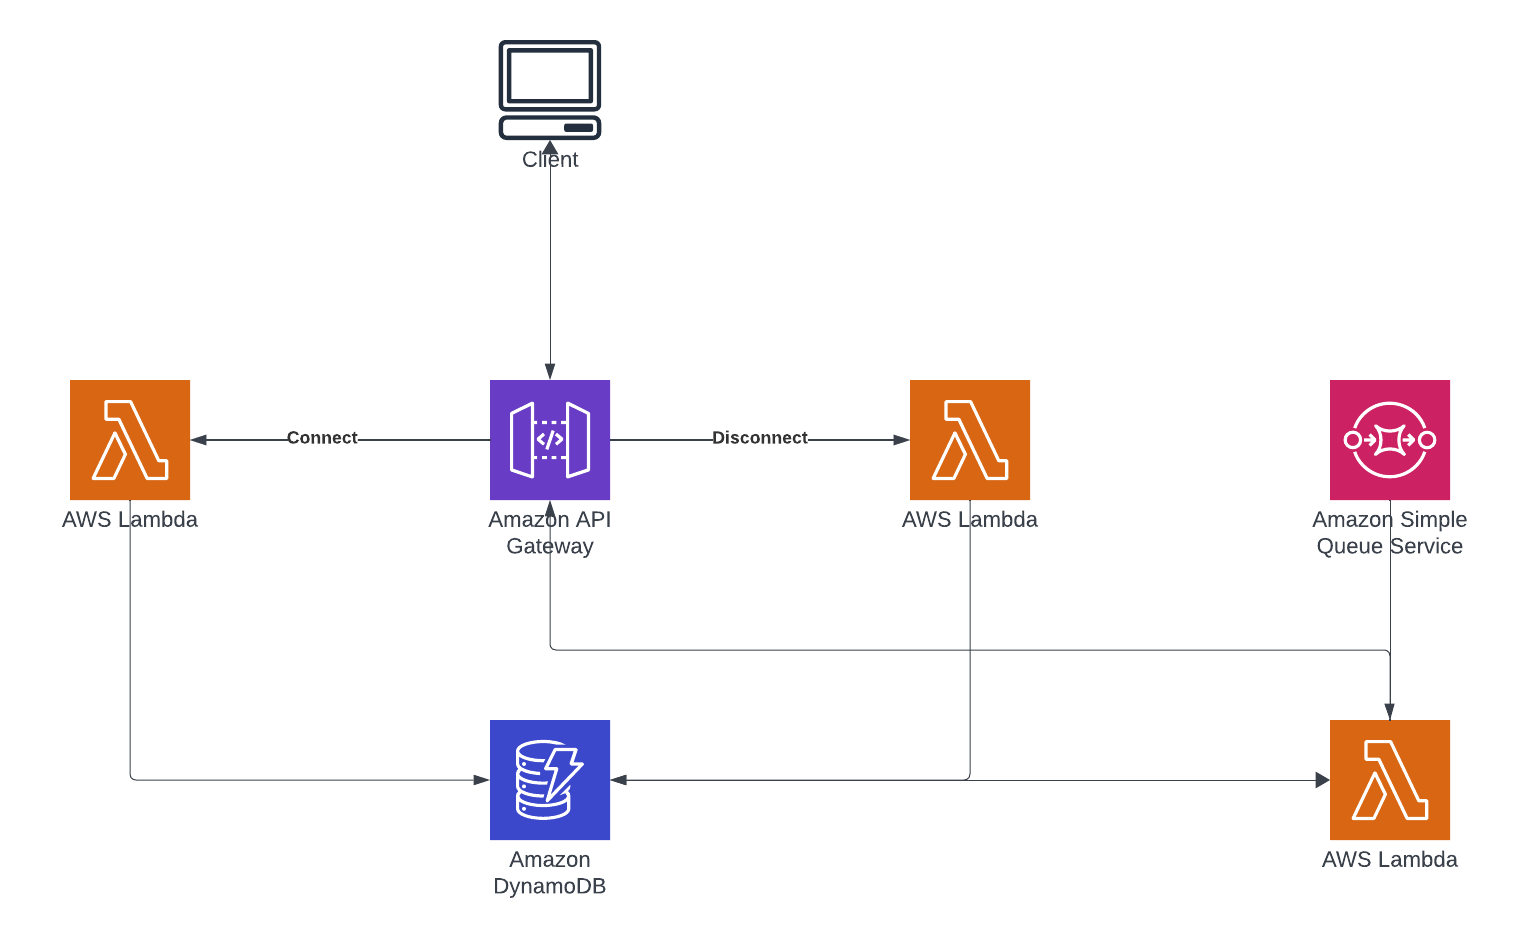Select the arrowhead pointing into the Connect Lambda

click(198, 440)
